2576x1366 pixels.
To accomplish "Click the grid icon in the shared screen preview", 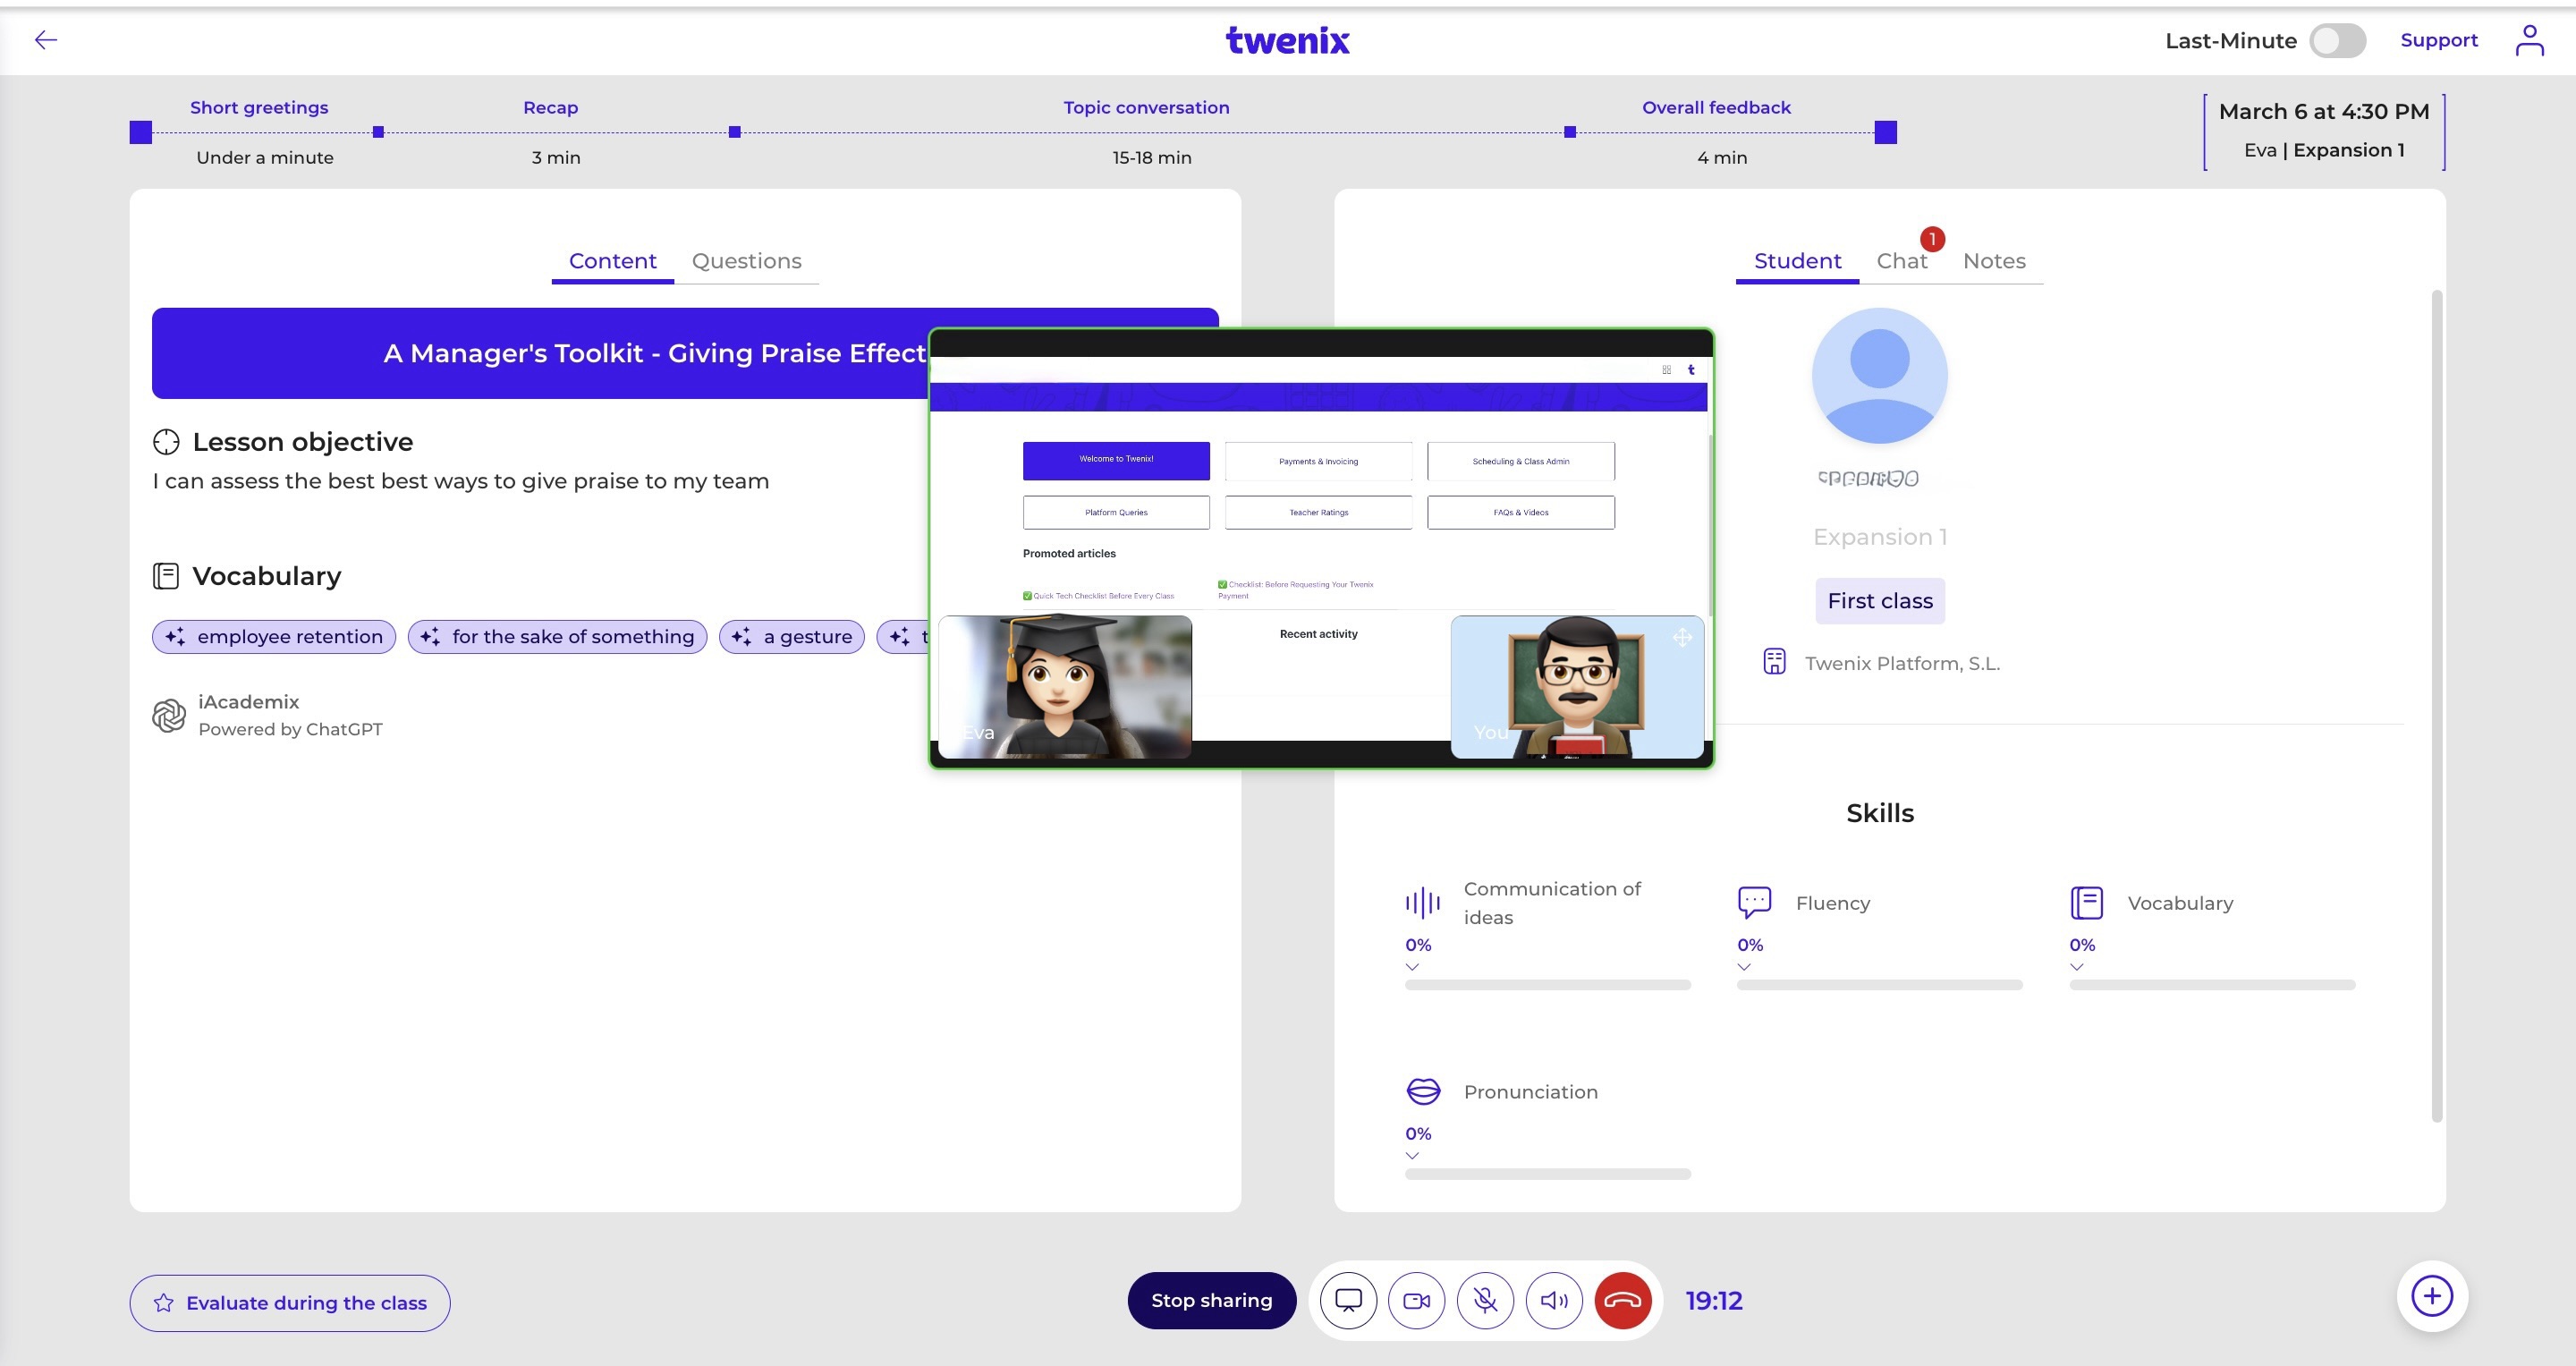I will [x=1666, y=369].
